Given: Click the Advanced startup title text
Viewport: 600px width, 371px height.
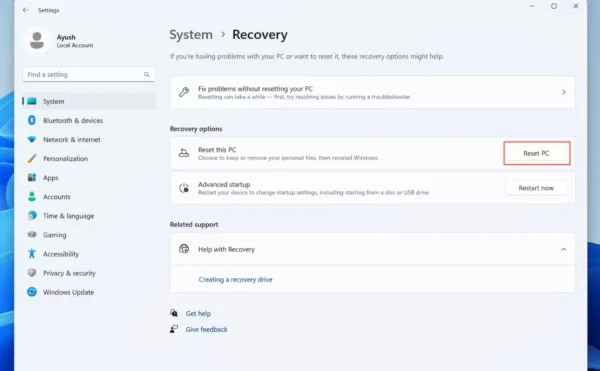Looking at the screenshot, I should click(x=224, y=184).
